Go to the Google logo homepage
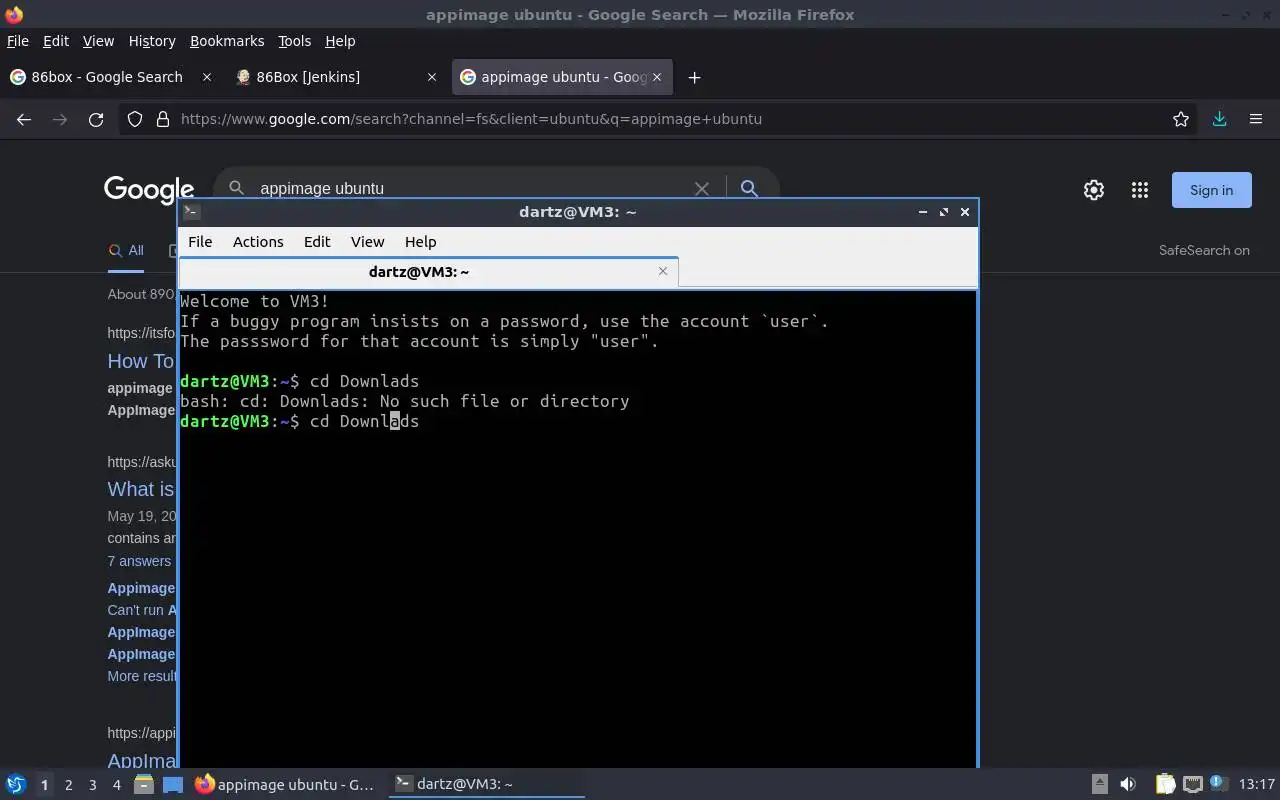 [149, 190]
